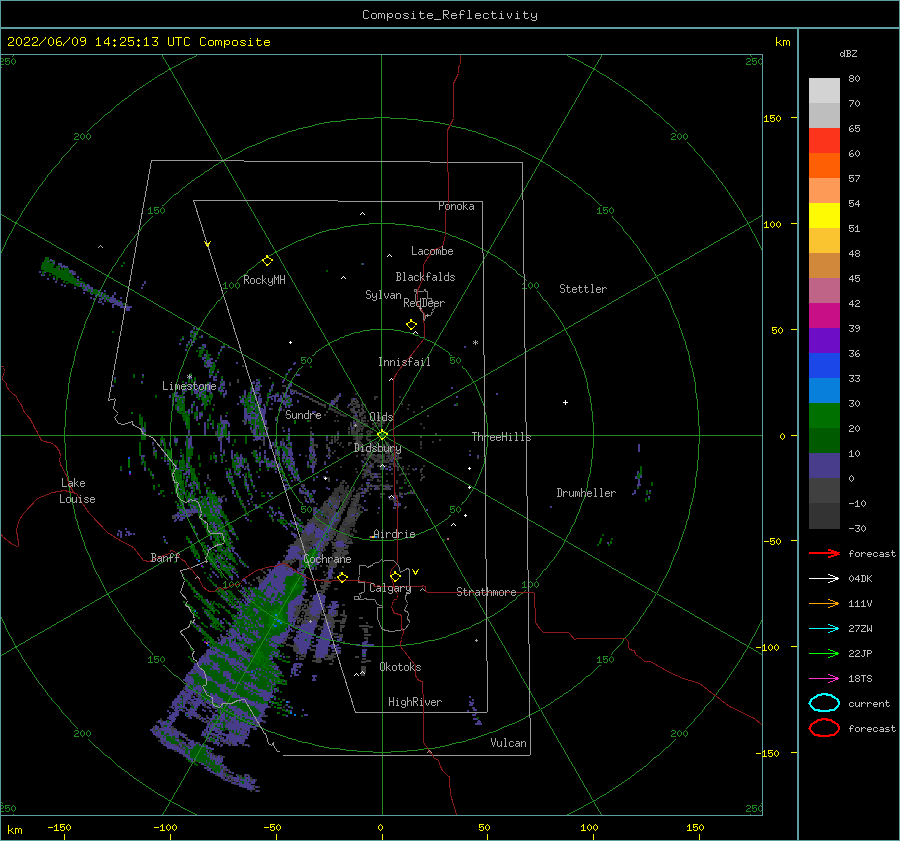Choose the 36 dBZ blue color swatch
Image resolution: width=900 pixels, height=841 pixels.
[824, 365]
